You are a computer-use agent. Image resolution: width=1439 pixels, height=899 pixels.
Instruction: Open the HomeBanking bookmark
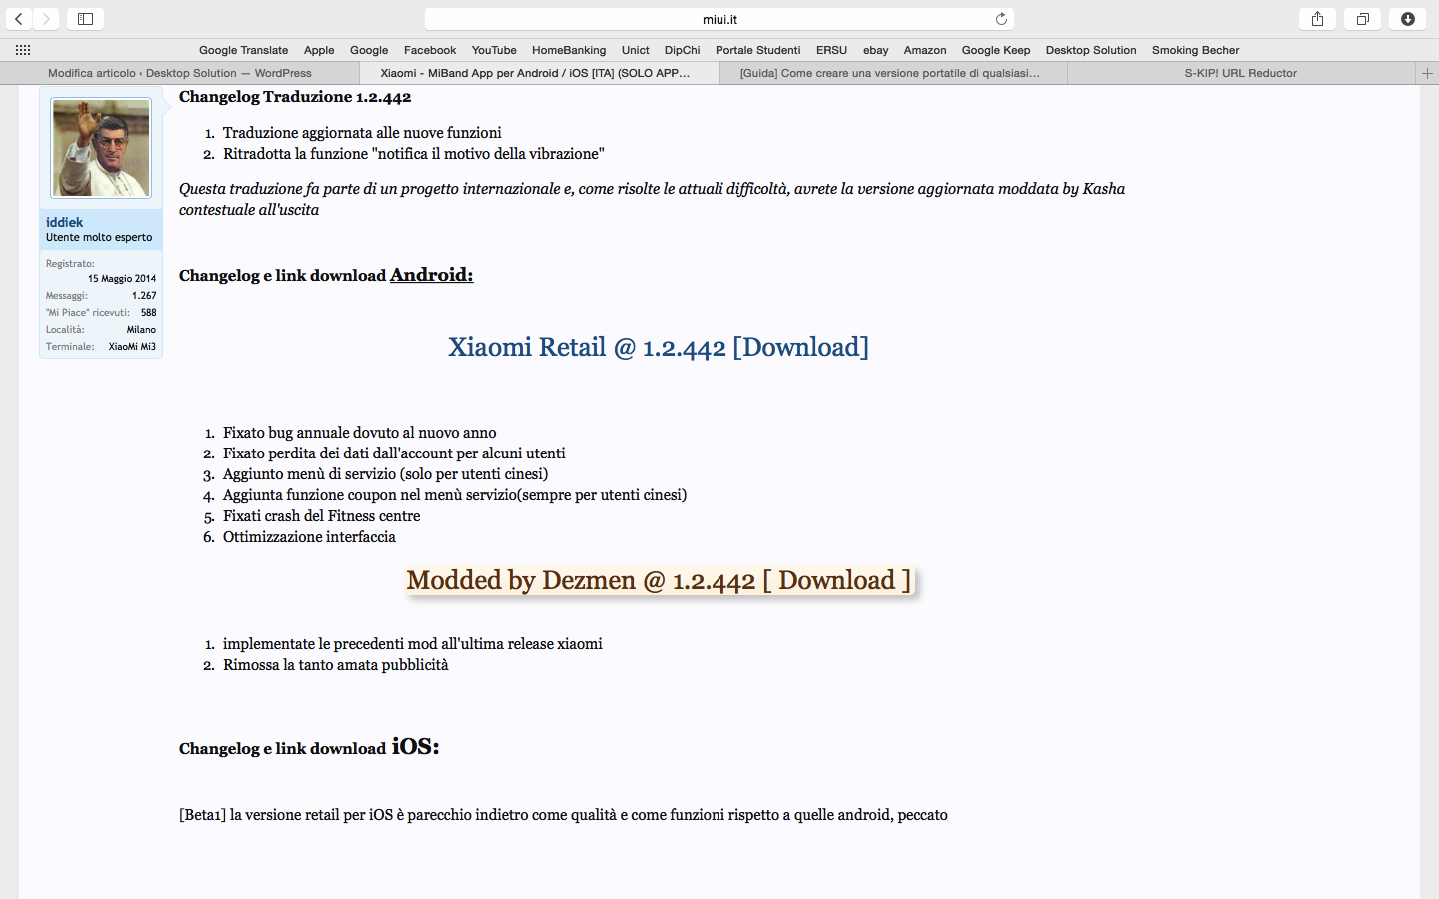tap(569, 50)
